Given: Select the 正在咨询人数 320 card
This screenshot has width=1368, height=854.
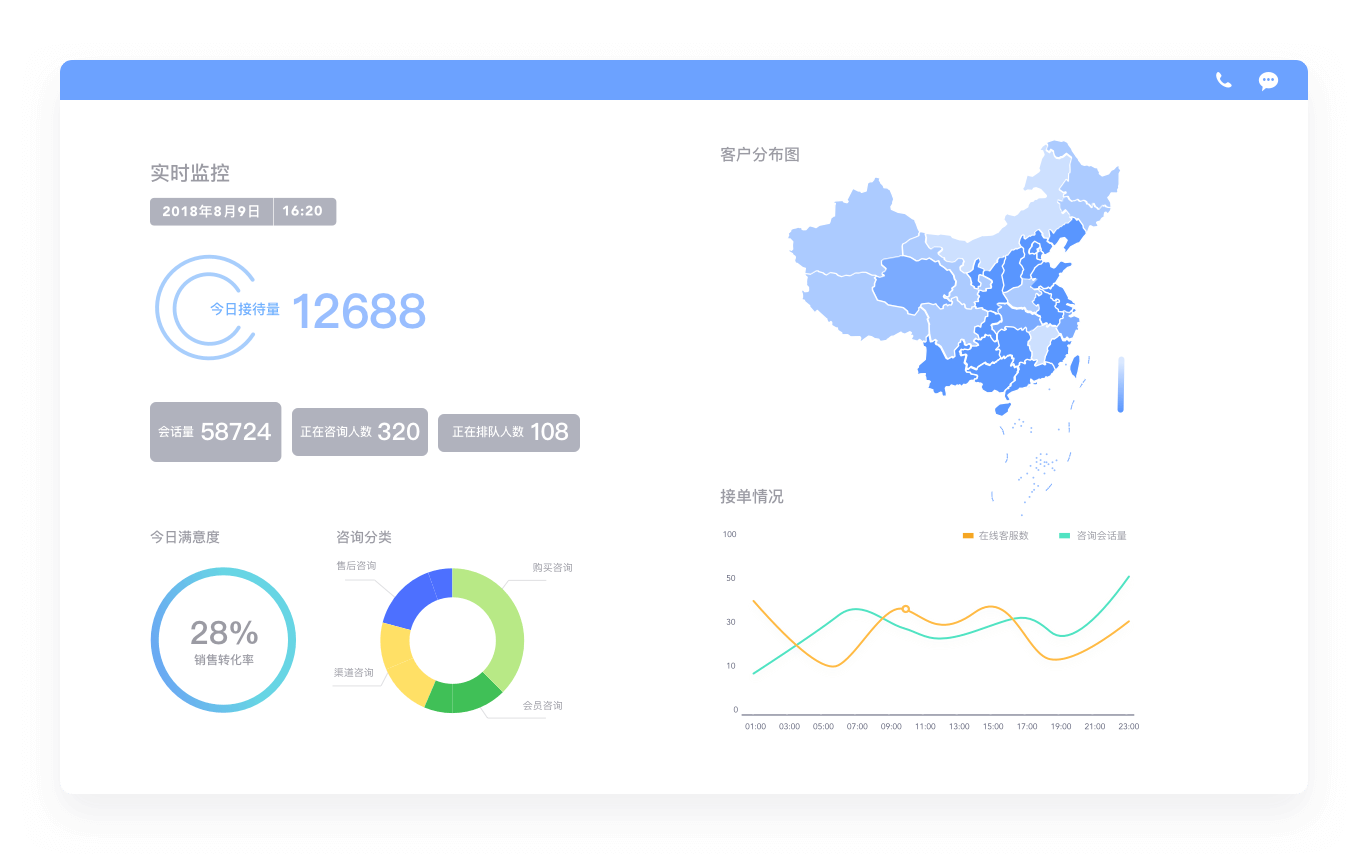Looking at the screenshot, I should click(359, 432).
